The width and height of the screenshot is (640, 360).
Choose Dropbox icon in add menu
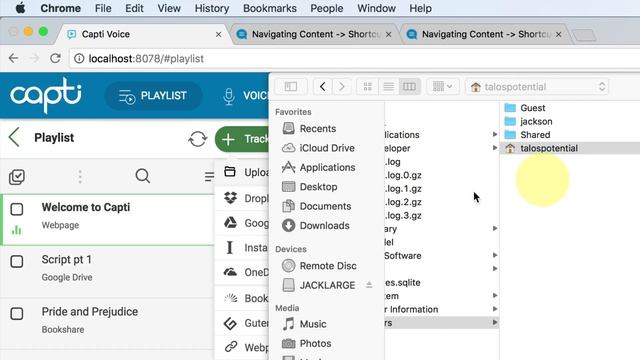click(230, 198)
